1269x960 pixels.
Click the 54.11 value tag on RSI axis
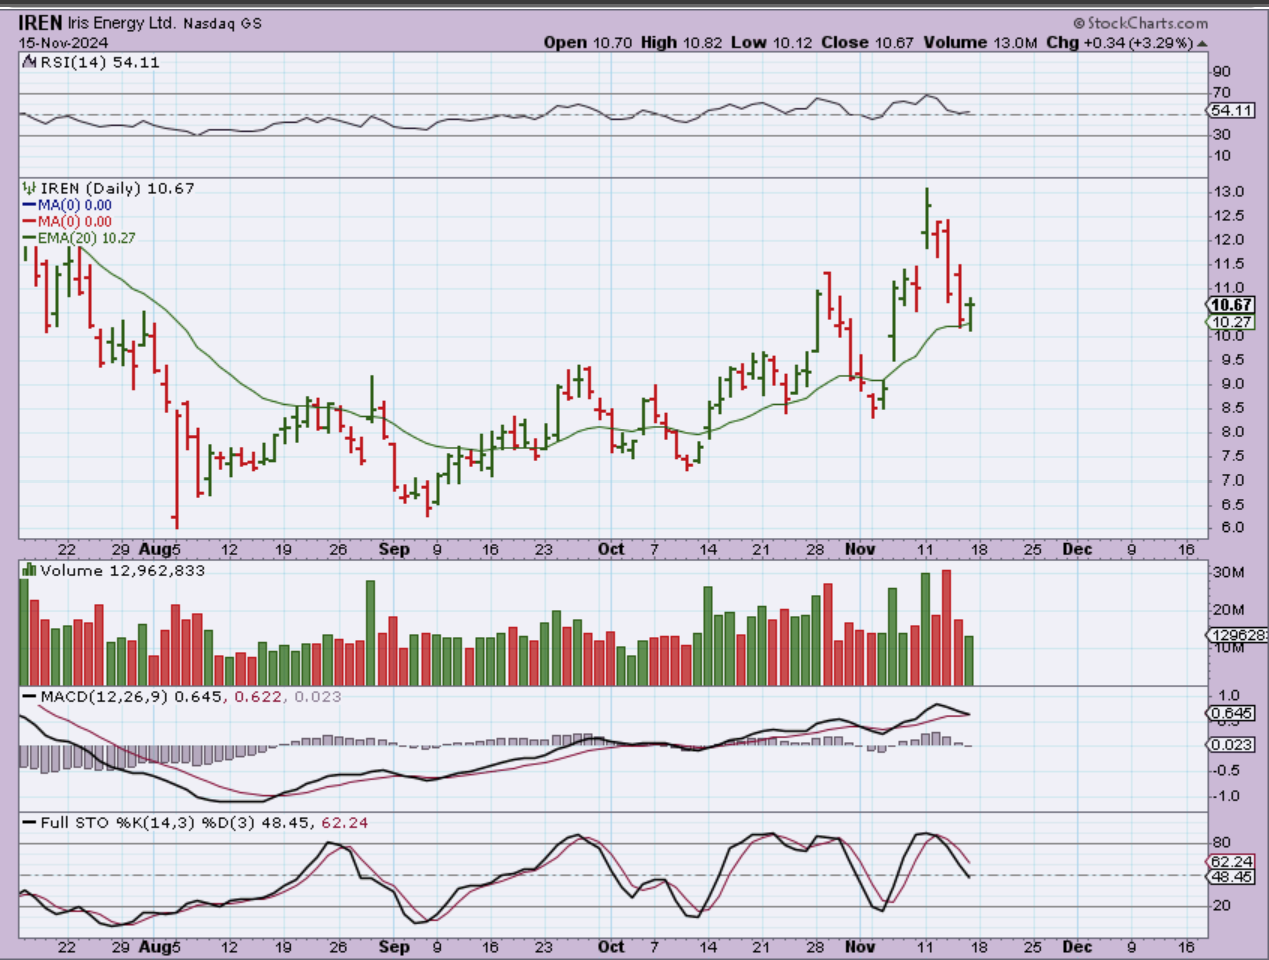[x=1231, y=110]
